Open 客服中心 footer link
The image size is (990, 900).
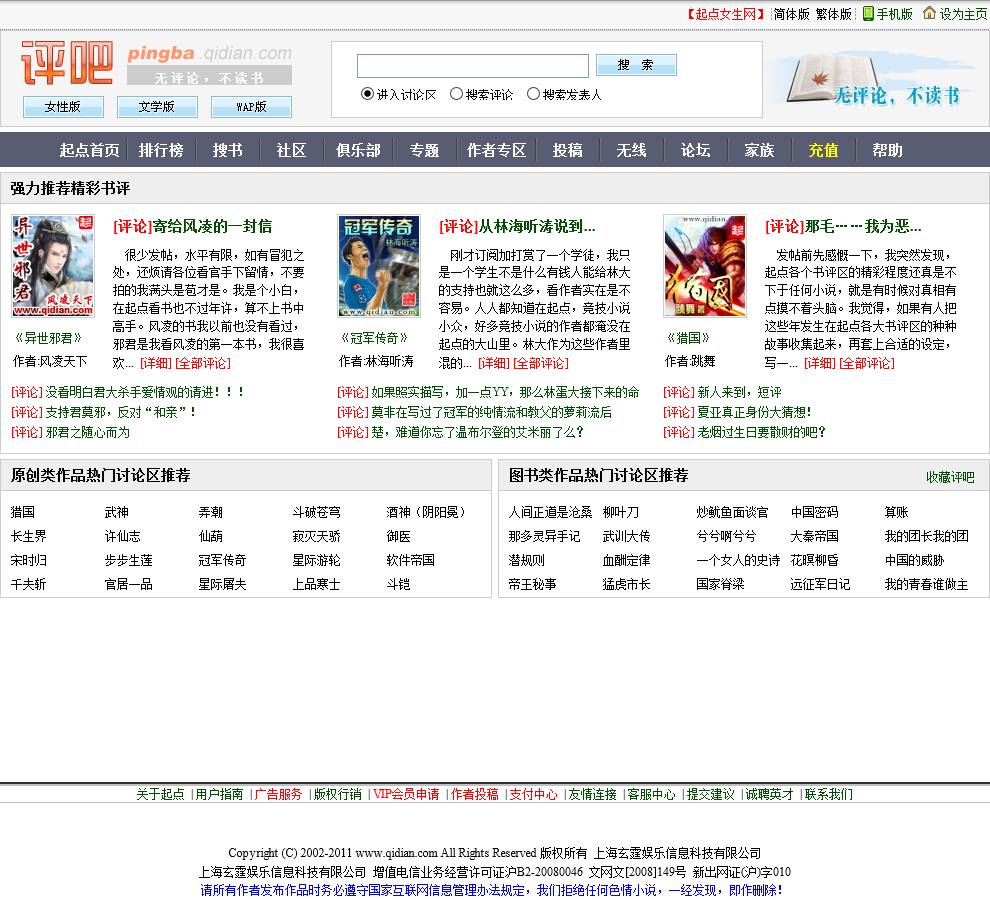point(651,794)
